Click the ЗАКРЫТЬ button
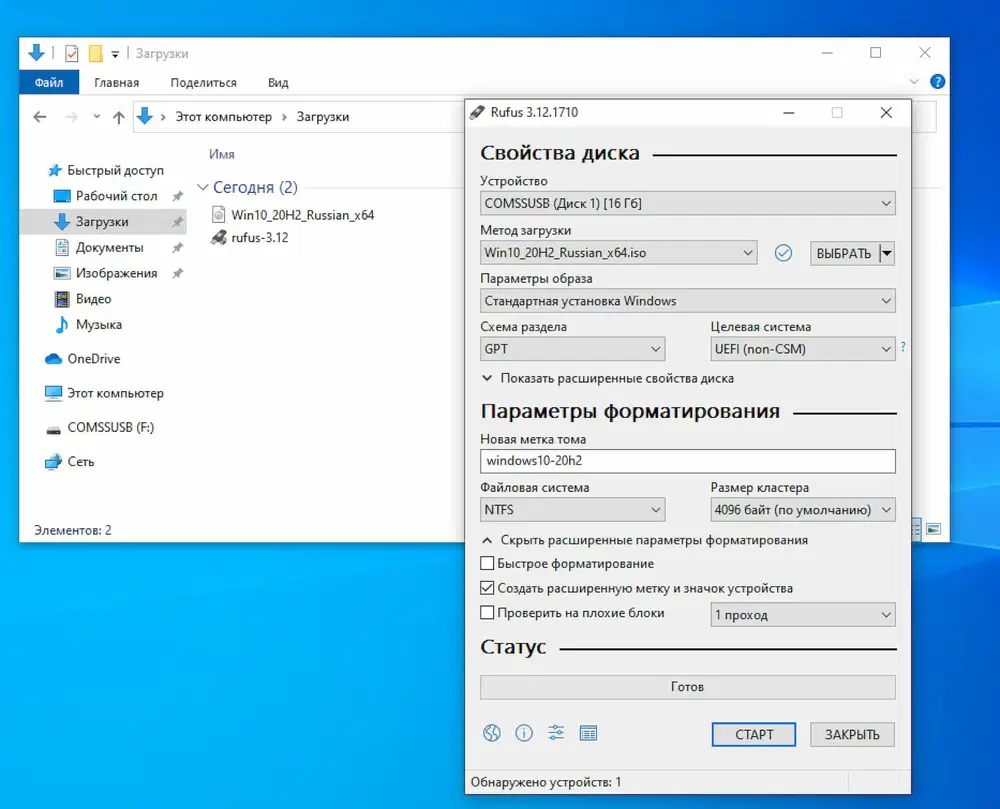 tap(852, 734)
